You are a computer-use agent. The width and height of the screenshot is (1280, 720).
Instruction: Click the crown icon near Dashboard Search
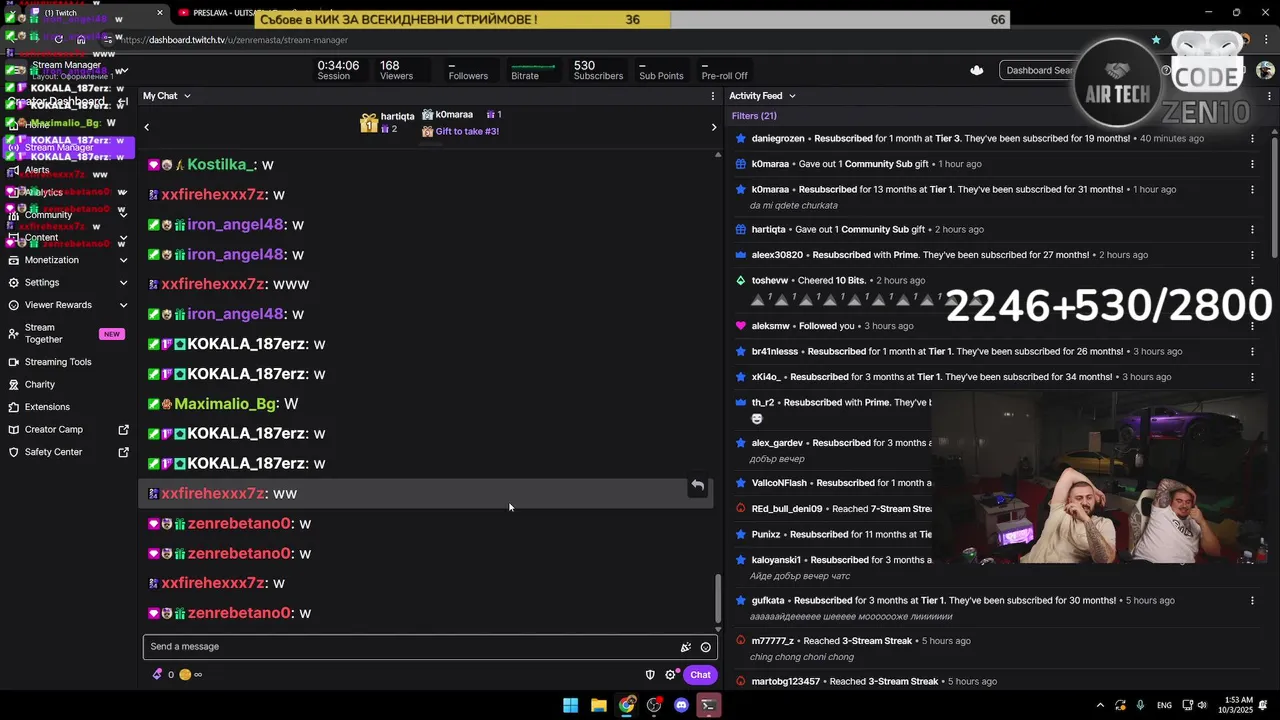click(x=977, y=70)
